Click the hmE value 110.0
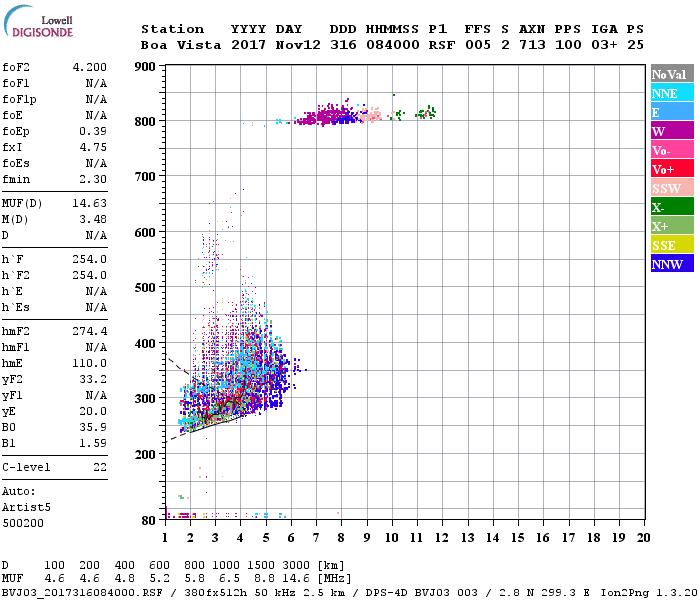 (x=90, y=363)
